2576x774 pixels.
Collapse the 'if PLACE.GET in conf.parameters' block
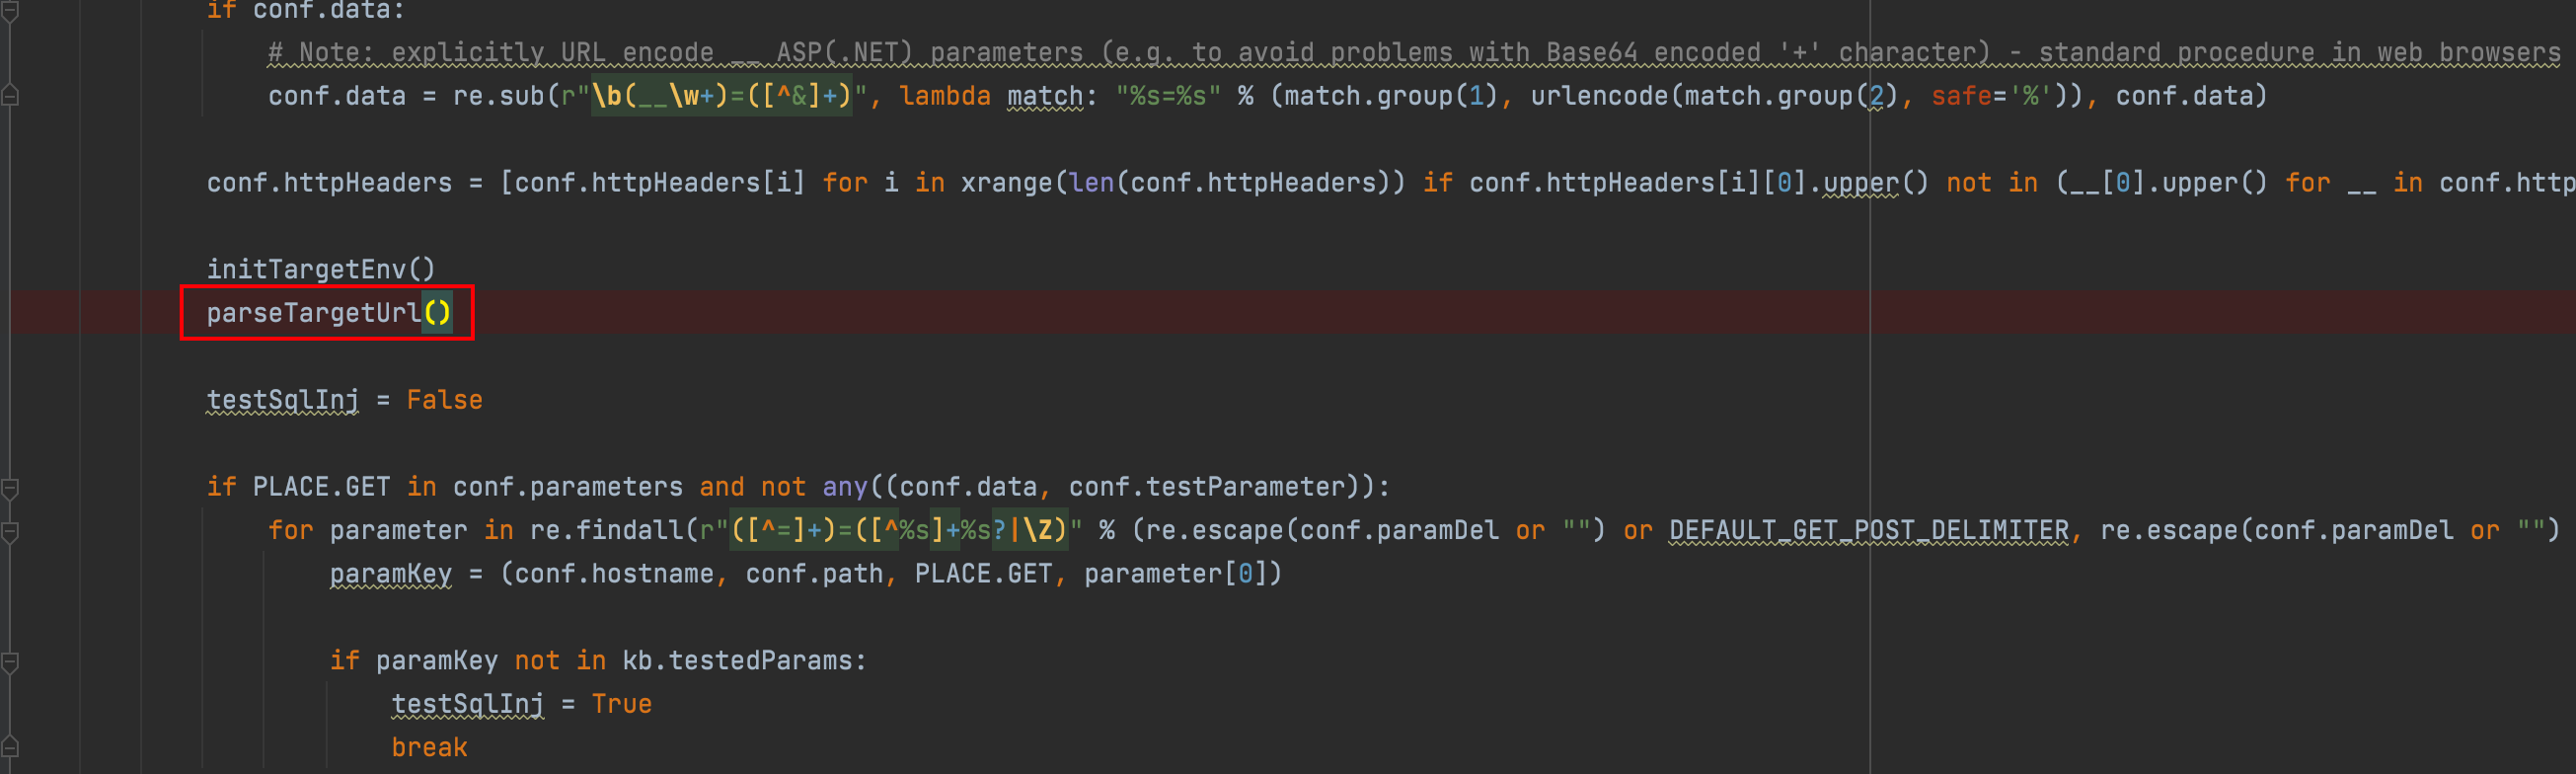pyautogui.click(x=10, y=488)
